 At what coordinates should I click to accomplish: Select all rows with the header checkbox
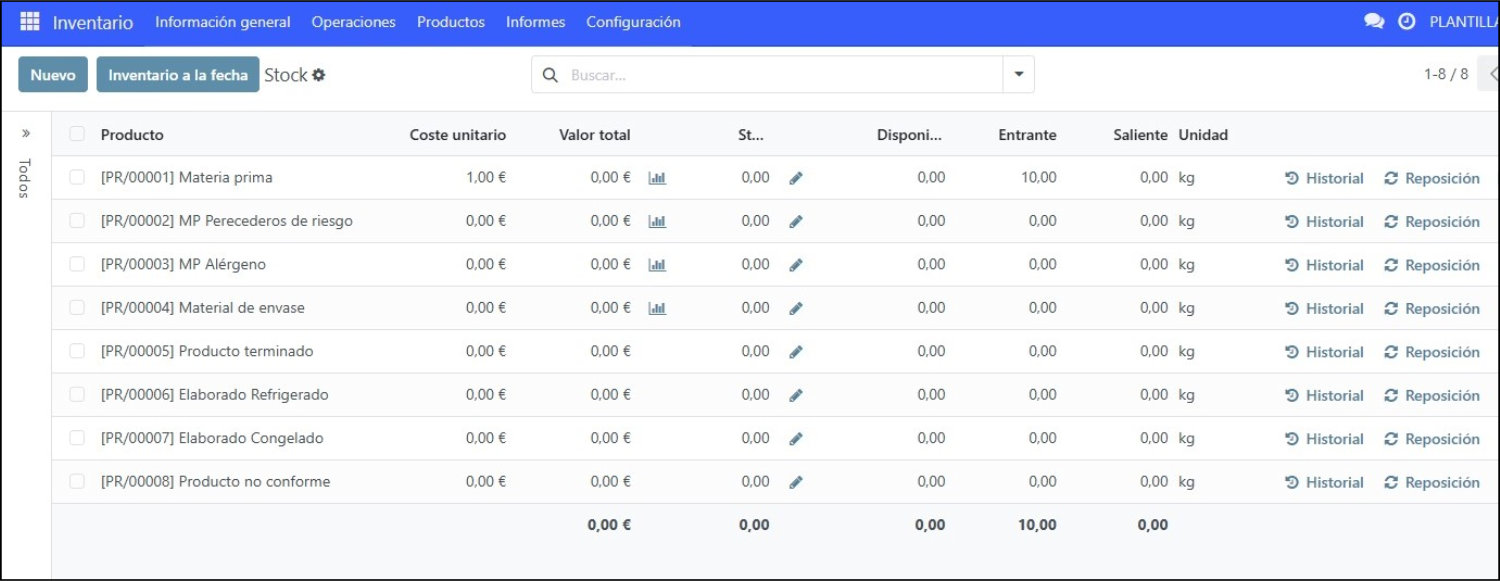click(x=77, y=134)
